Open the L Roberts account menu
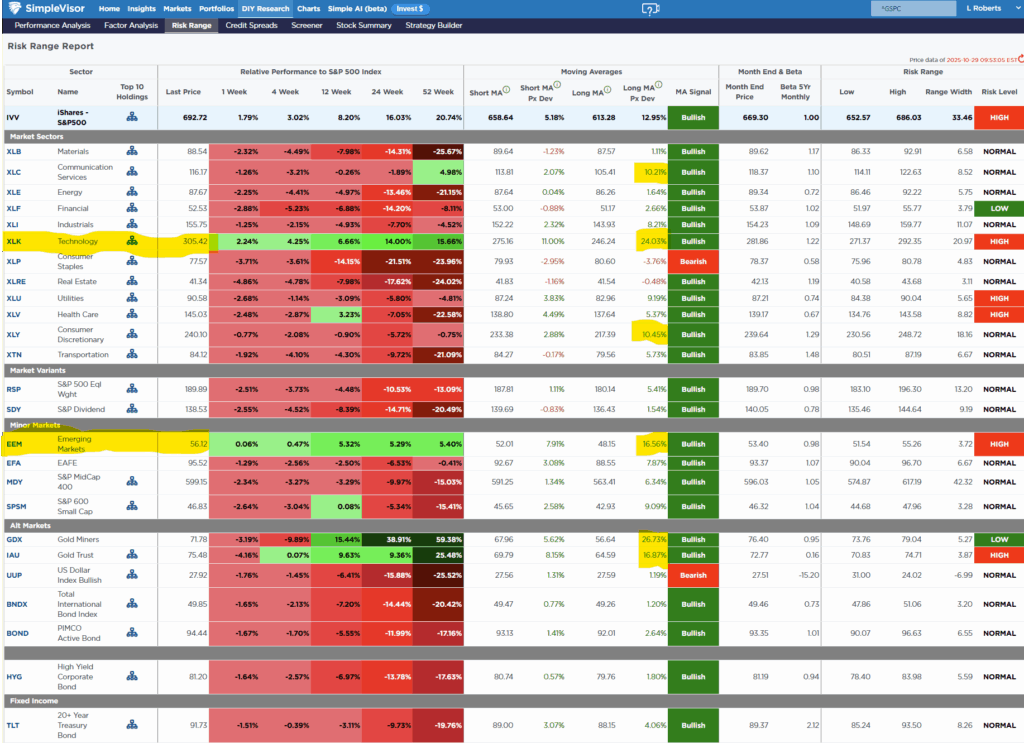 983,9
